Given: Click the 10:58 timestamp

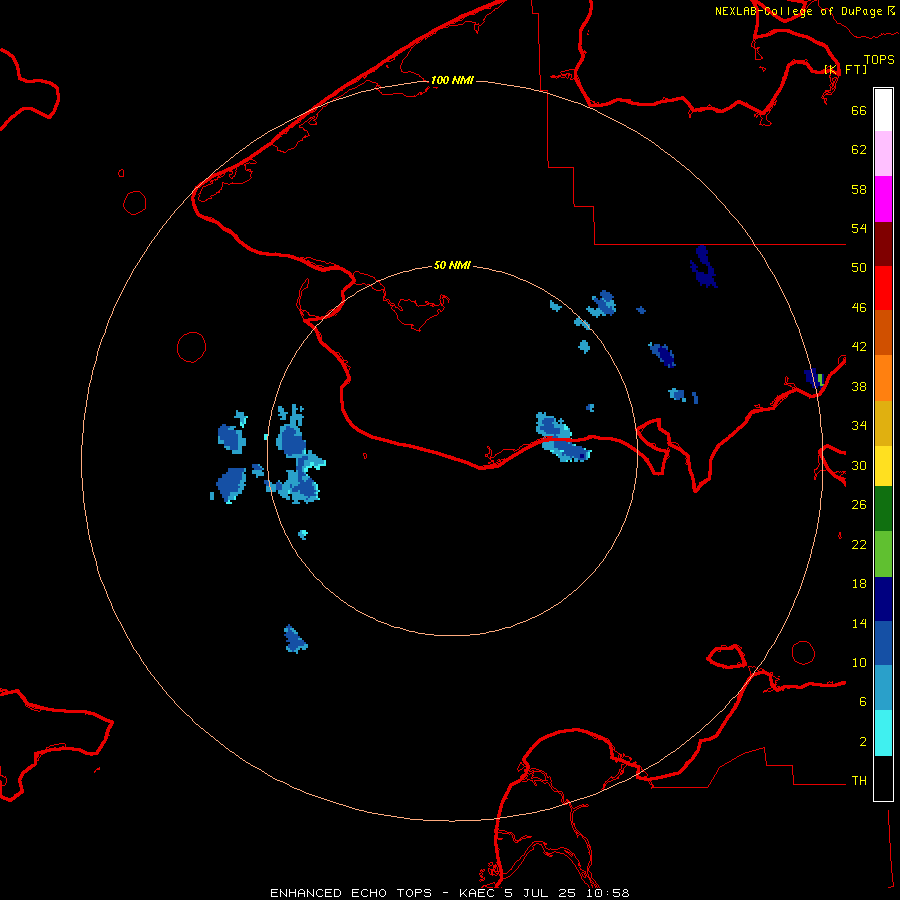Looking at the screenshot, I should (607, 893).
